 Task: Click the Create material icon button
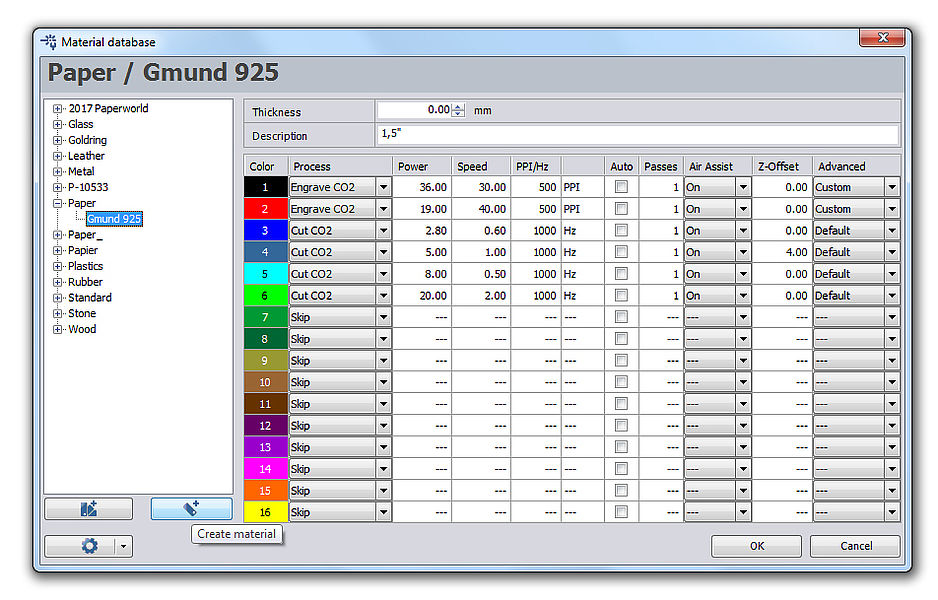coord(191,509)
